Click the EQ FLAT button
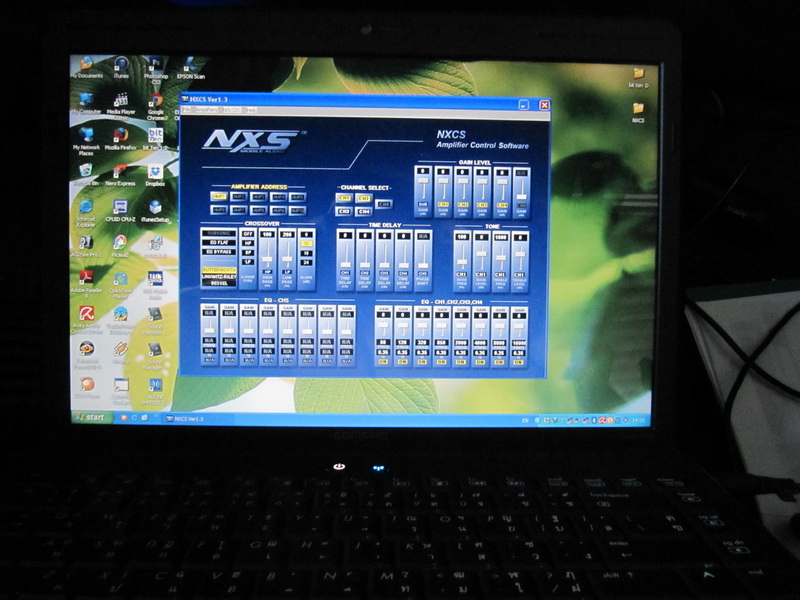The image size is (800, 600). coord(219,242)
